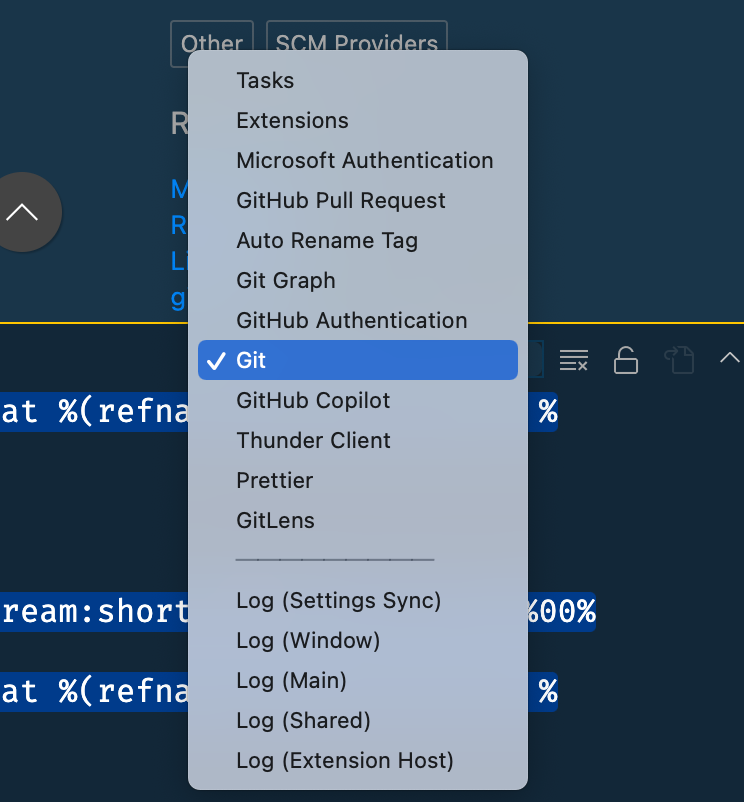Choose Git Graph output channel
Screen dimensions: 744x802
coord(357,280)
